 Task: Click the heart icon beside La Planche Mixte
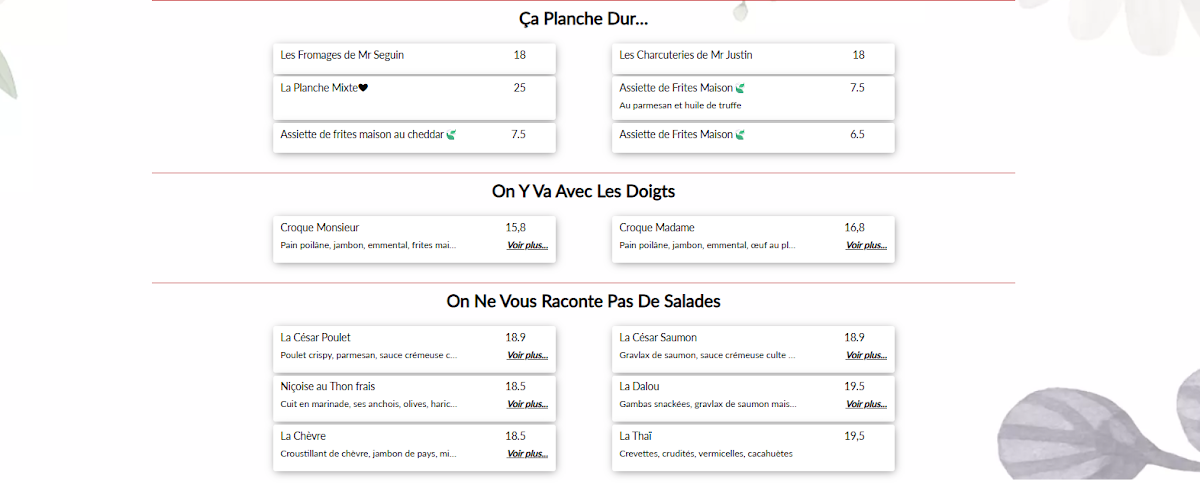(364, 88)
